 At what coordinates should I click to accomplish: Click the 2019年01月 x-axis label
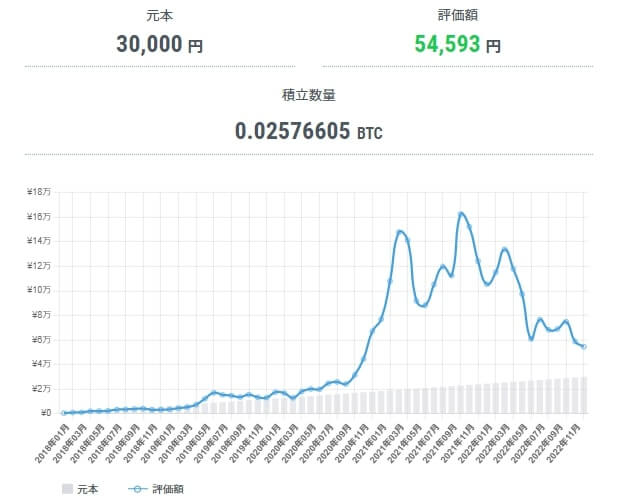click(157, 444)
